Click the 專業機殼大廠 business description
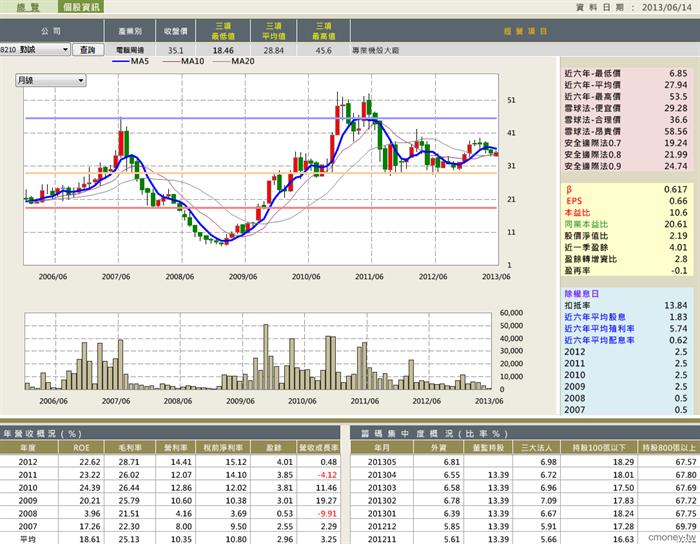 pos(375,50)
